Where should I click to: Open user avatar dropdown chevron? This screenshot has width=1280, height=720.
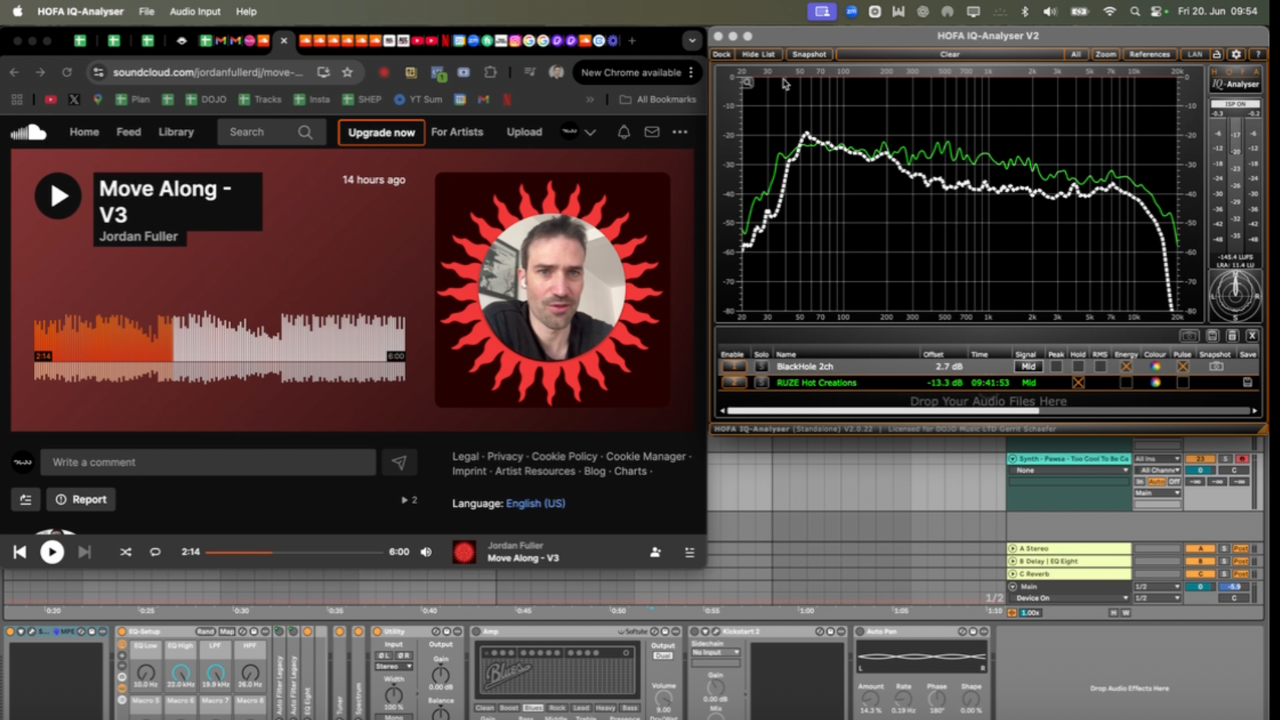(590, 132)
